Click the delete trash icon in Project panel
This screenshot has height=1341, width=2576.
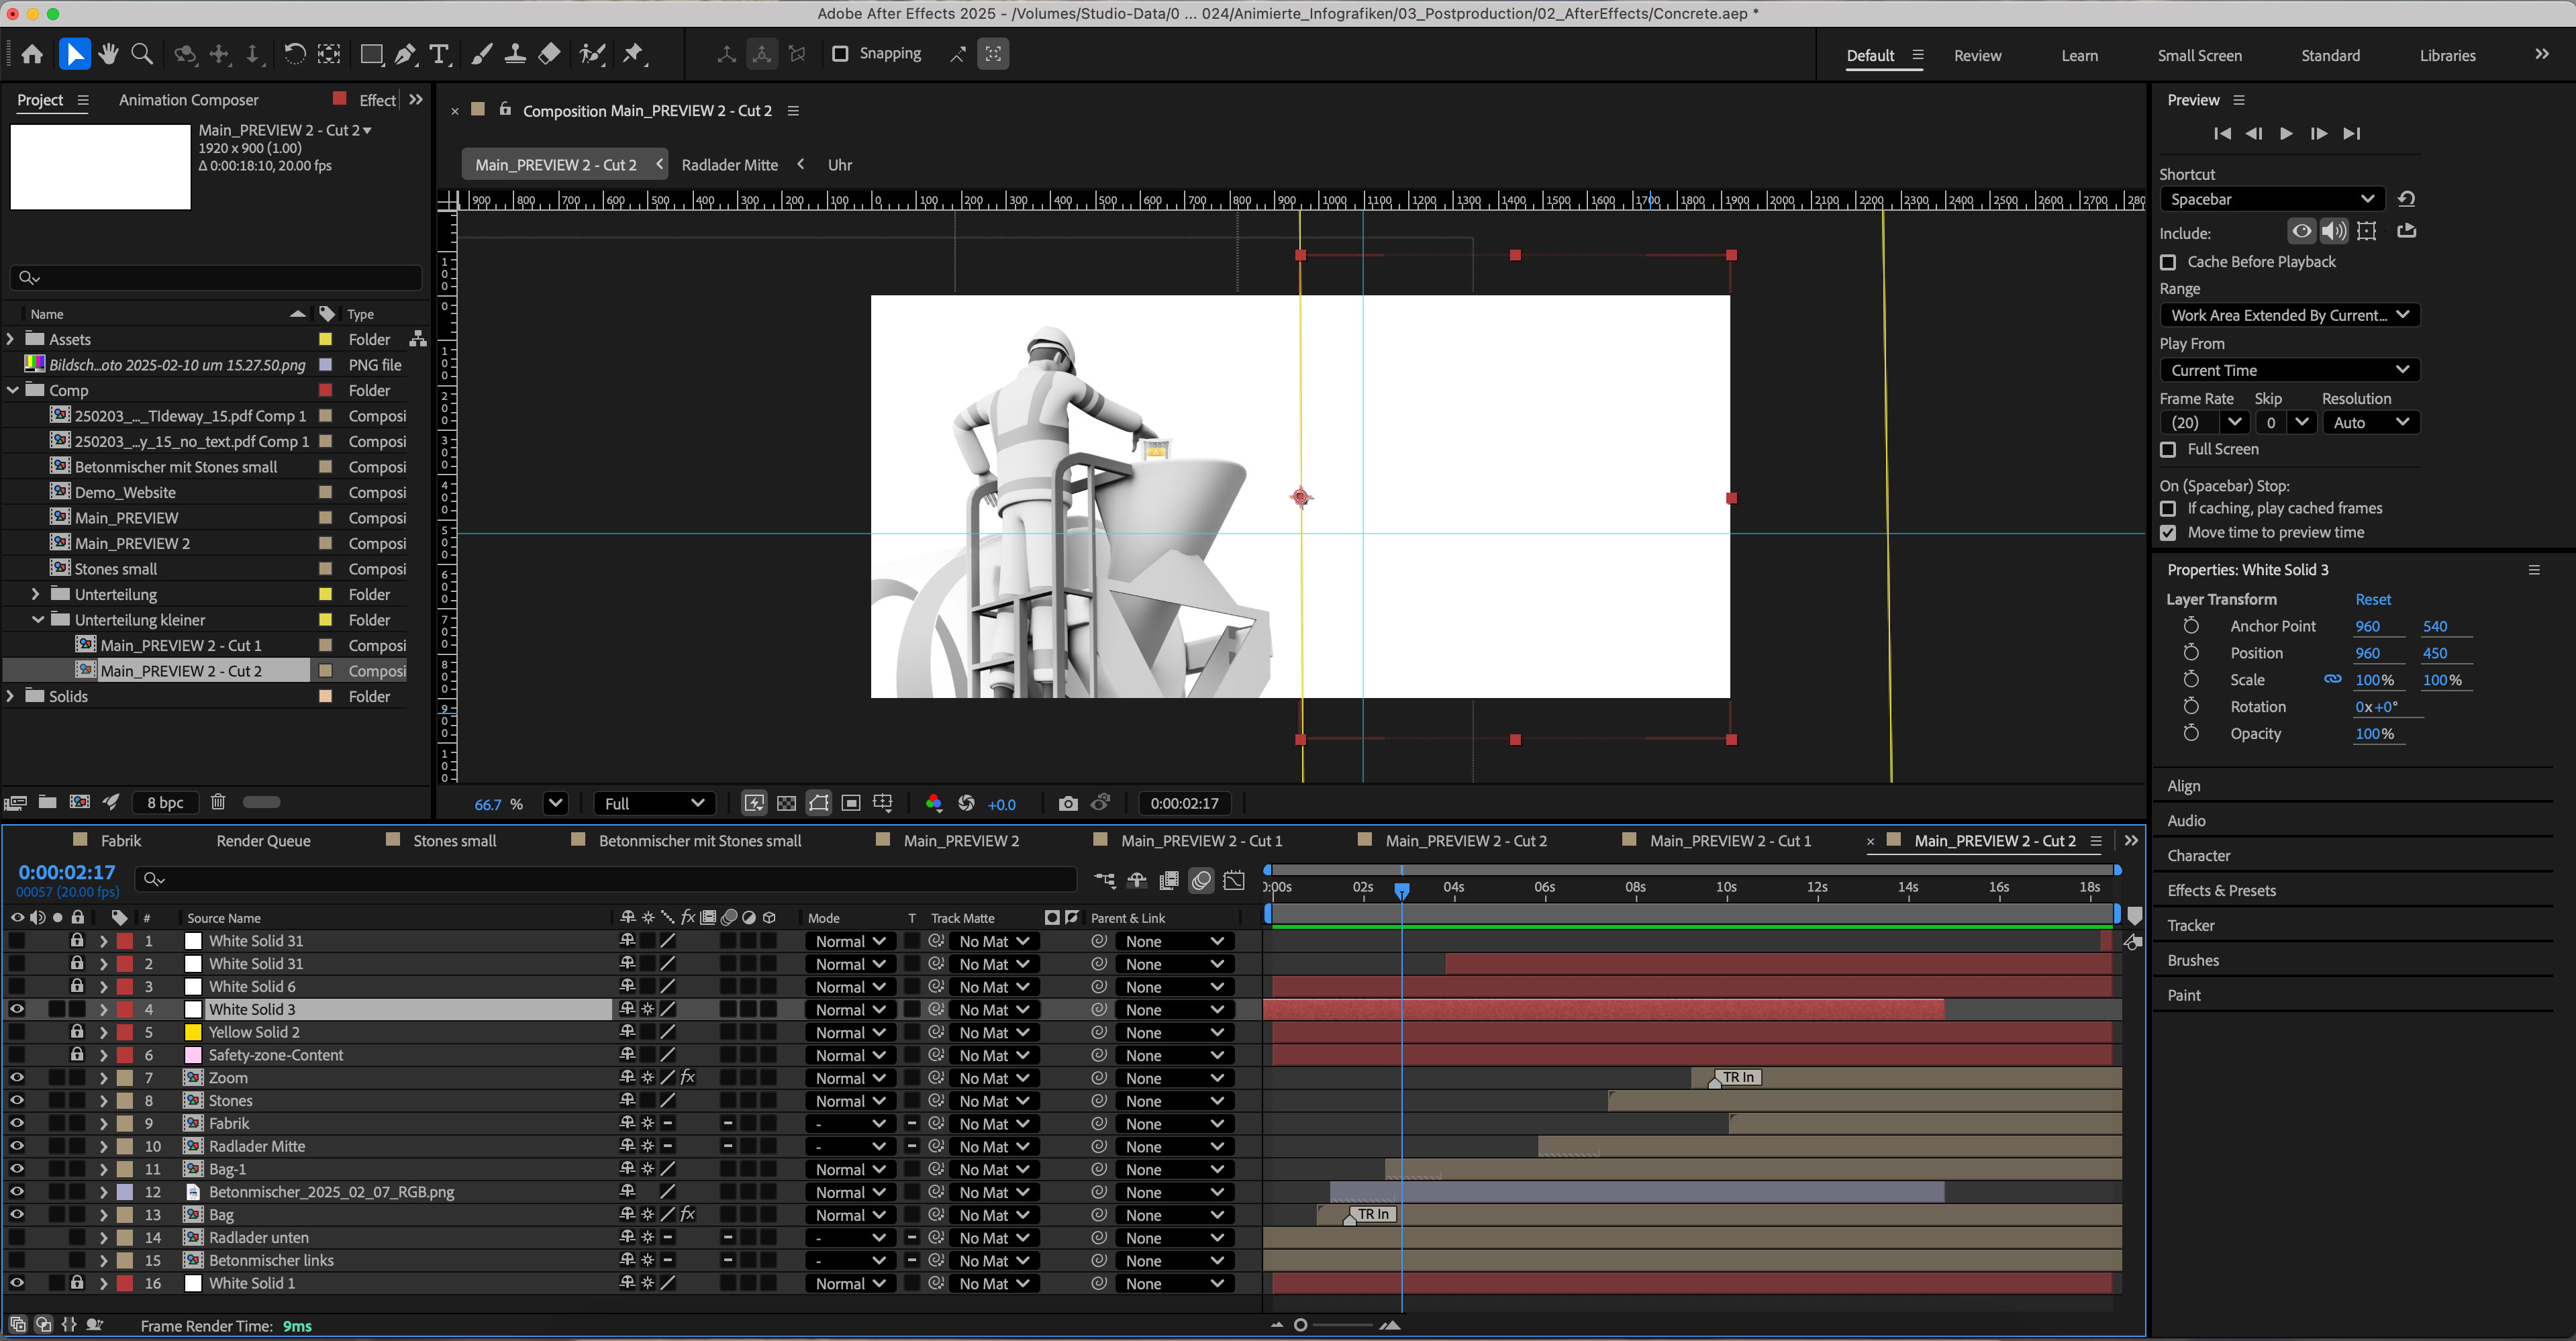(218, 802)
